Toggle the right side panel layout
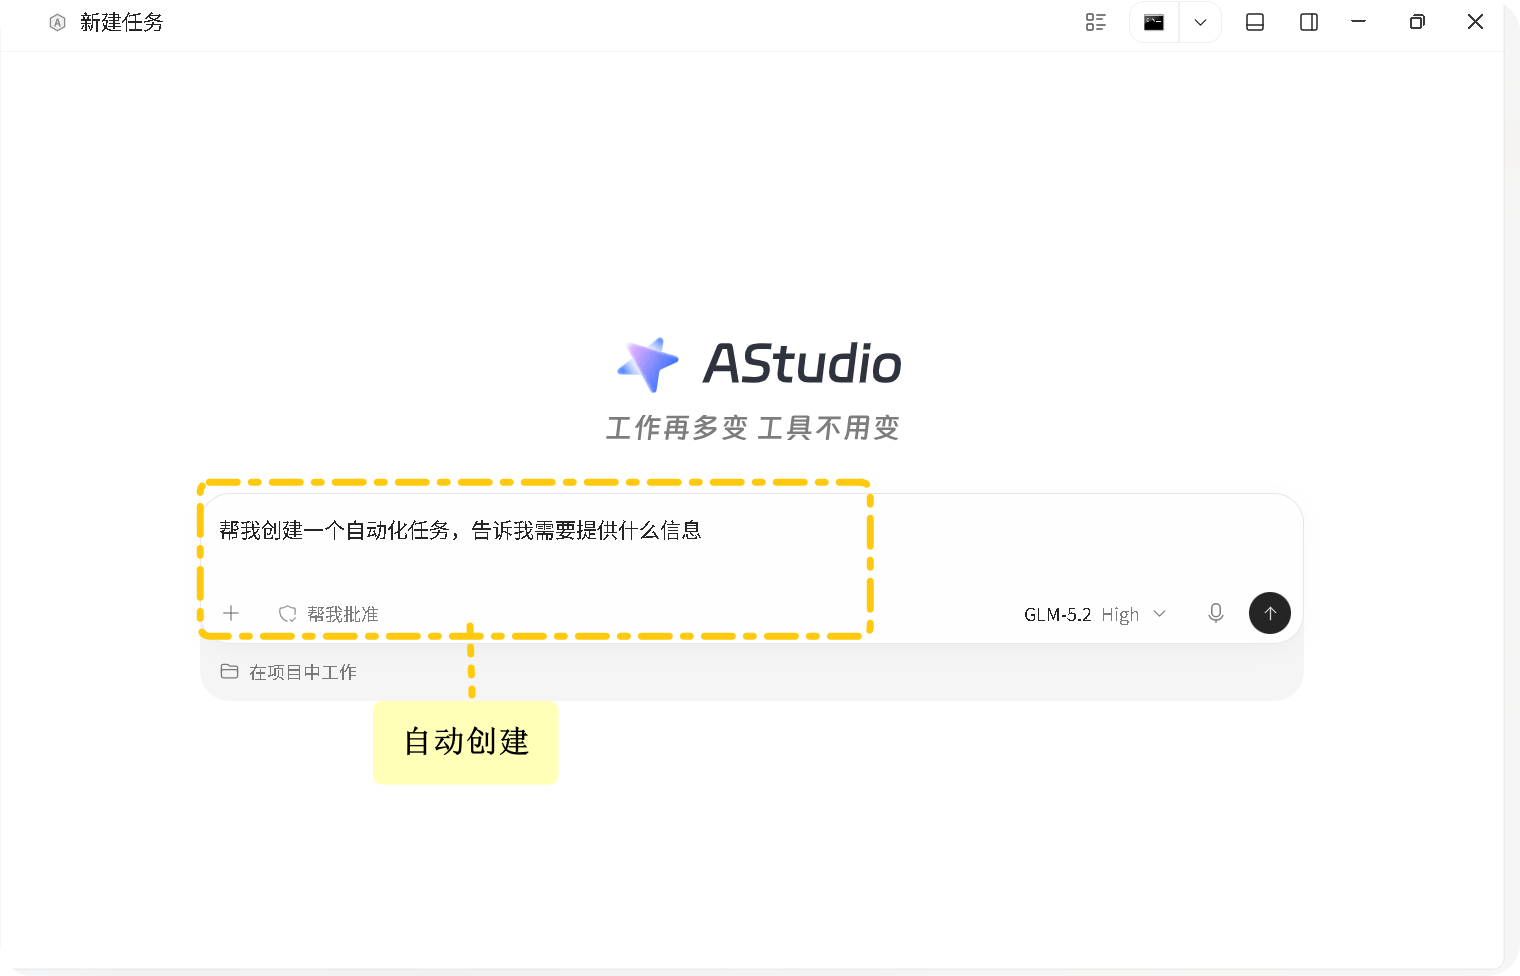Screen dimensions: 1520x976 (1309, 22)
